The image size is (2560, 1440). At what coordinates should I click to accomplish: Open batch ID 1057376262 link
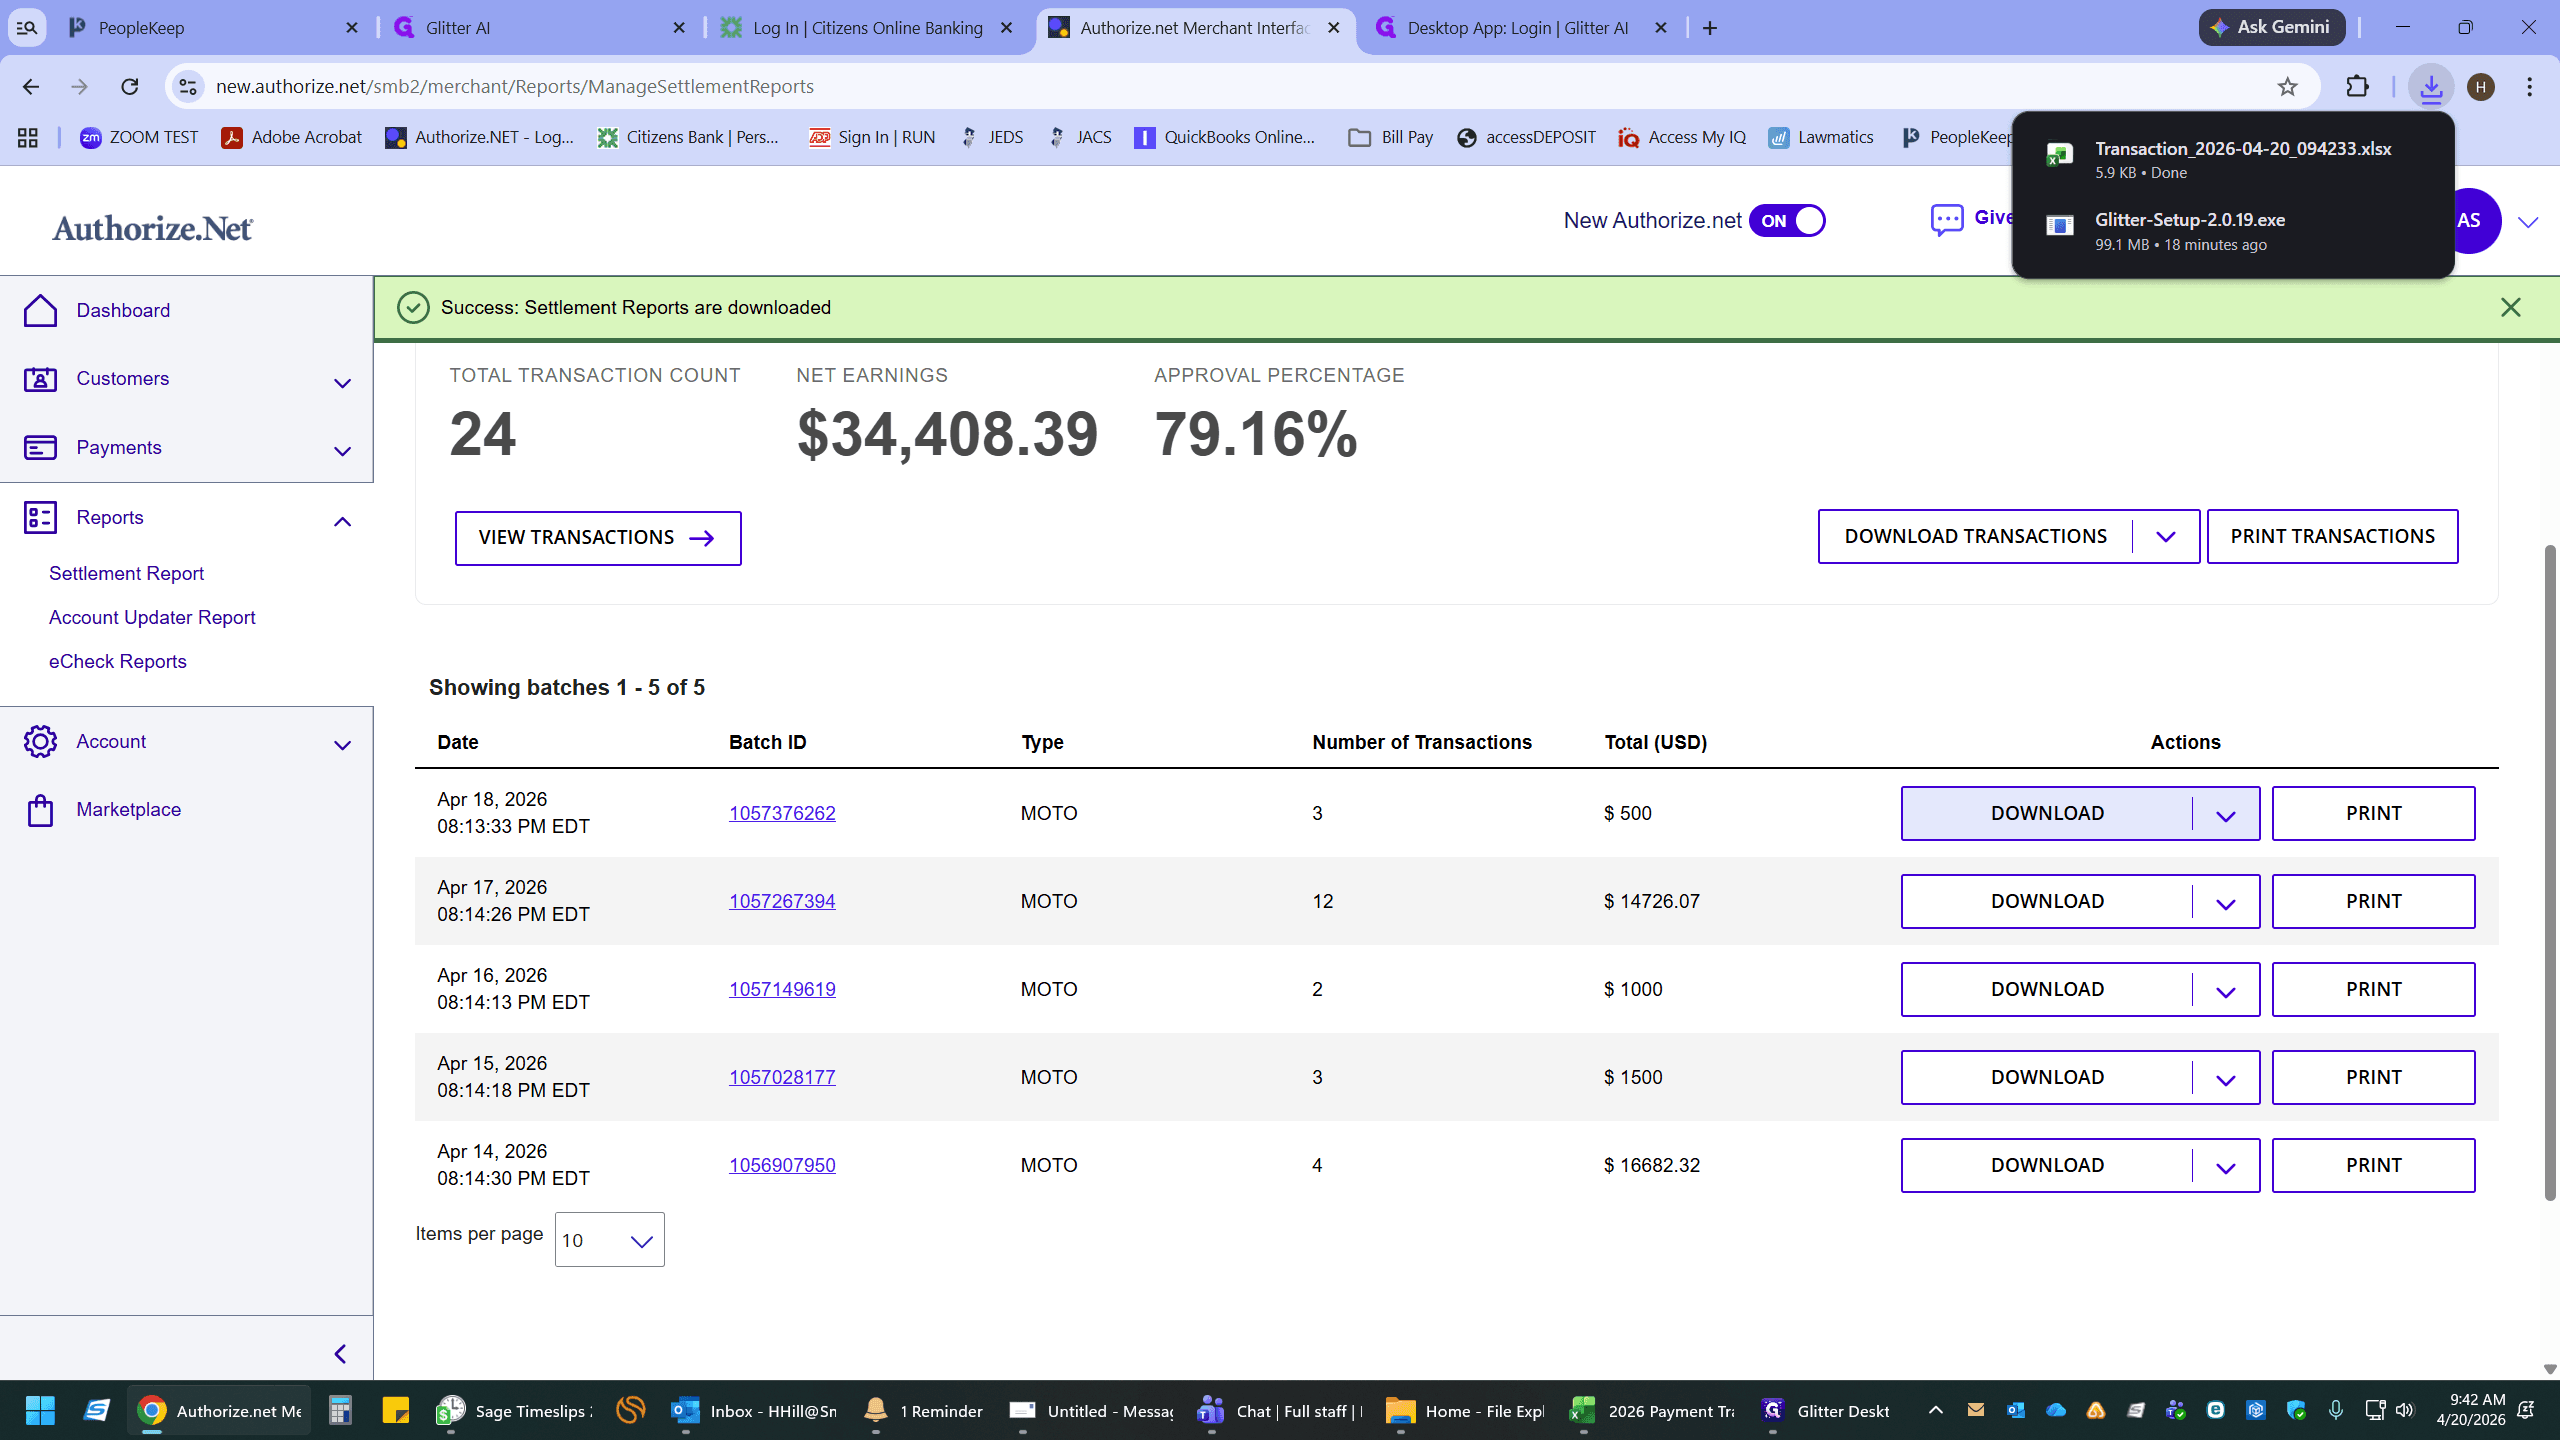782,813
